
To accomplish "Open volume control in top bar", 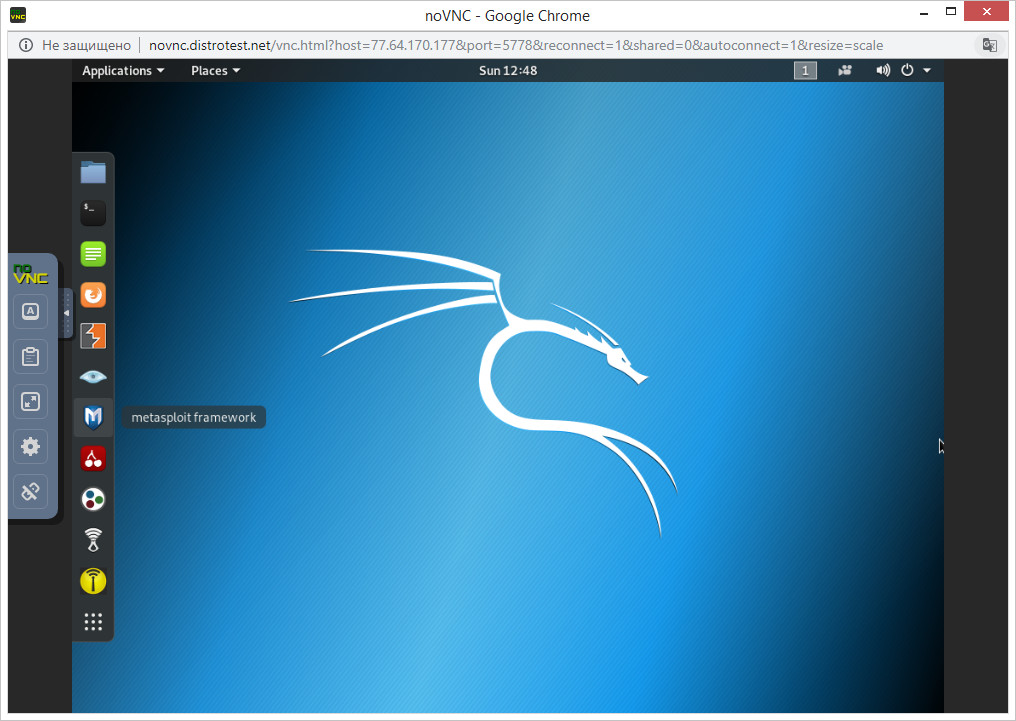I will (x=883, y=71).
